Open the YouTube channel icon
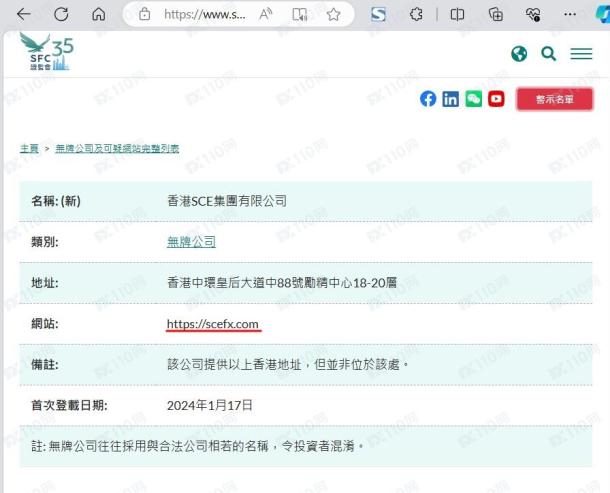Image resolution: width=610 pixels, height=493 pixels. click(x=496, y=99)
